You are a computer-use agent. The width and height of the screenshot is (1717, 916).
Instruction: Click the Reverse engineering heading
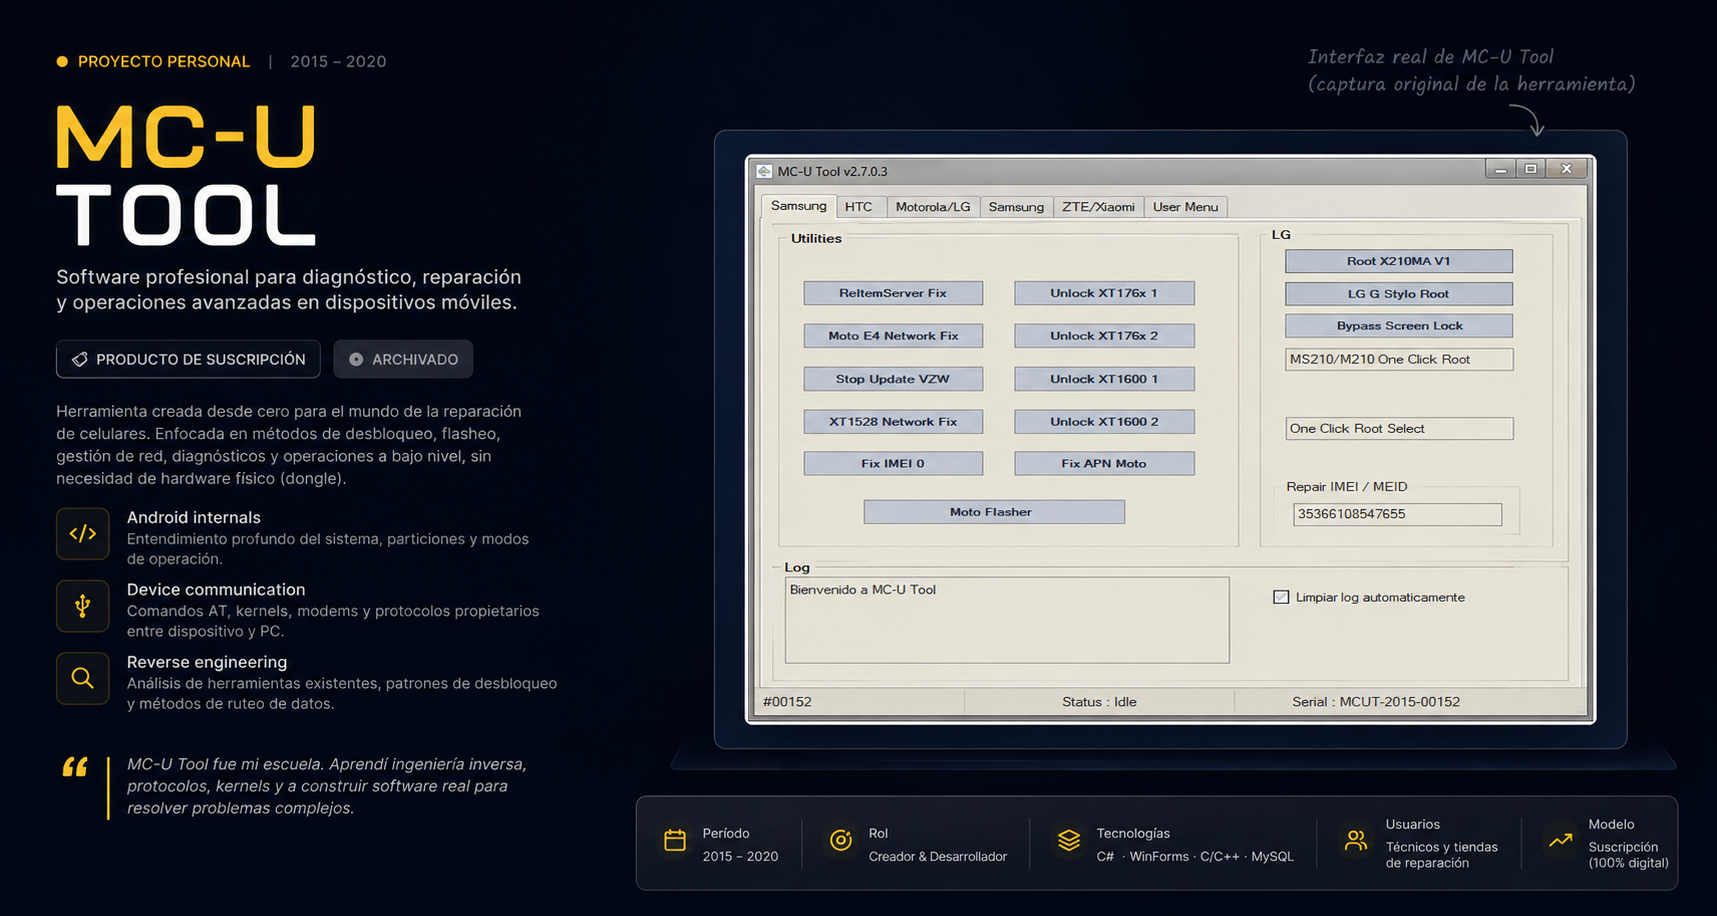207,662
